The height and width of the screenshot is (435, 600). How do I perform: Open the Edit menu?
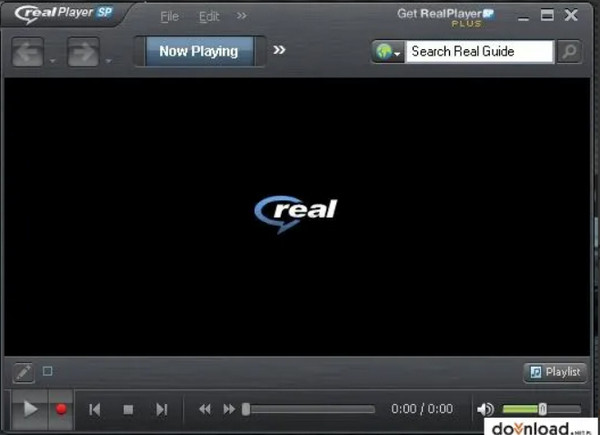click(x=209, y=16)
